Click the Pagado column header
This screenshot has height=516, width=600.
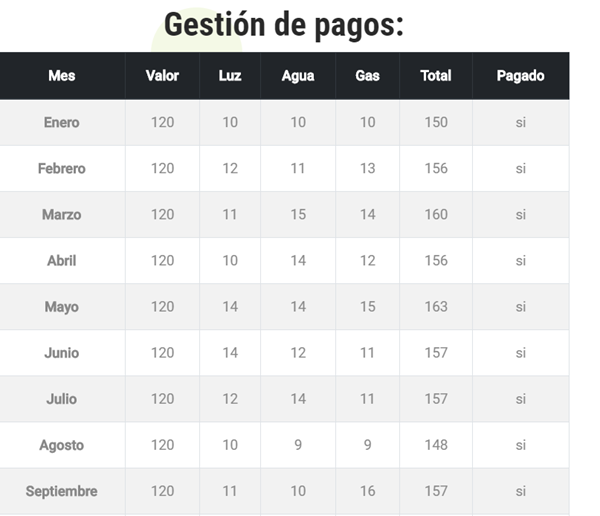point(520,76)
